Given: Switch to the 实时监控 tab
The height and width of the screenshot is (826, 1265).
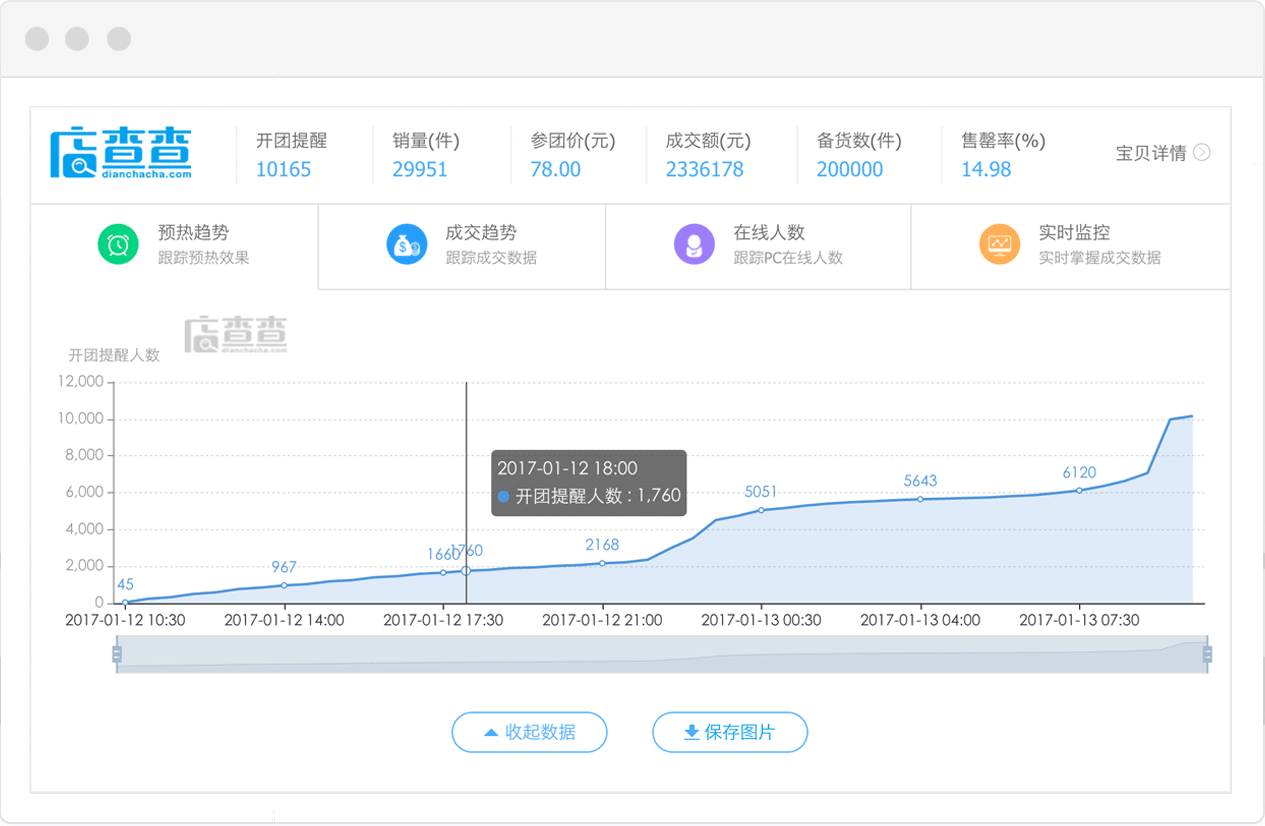Looking at the screenshot, I should click(x=1071, y=246).
